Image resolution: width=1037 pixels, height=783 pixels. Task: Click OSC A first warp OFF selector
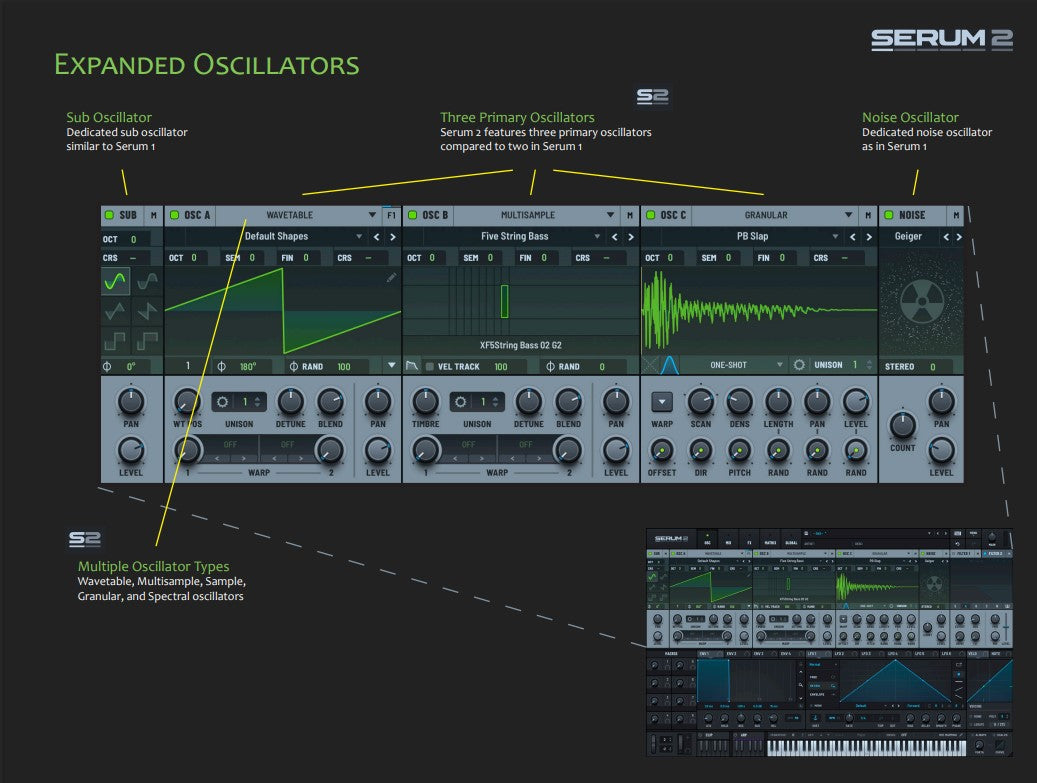pos(230,445)
